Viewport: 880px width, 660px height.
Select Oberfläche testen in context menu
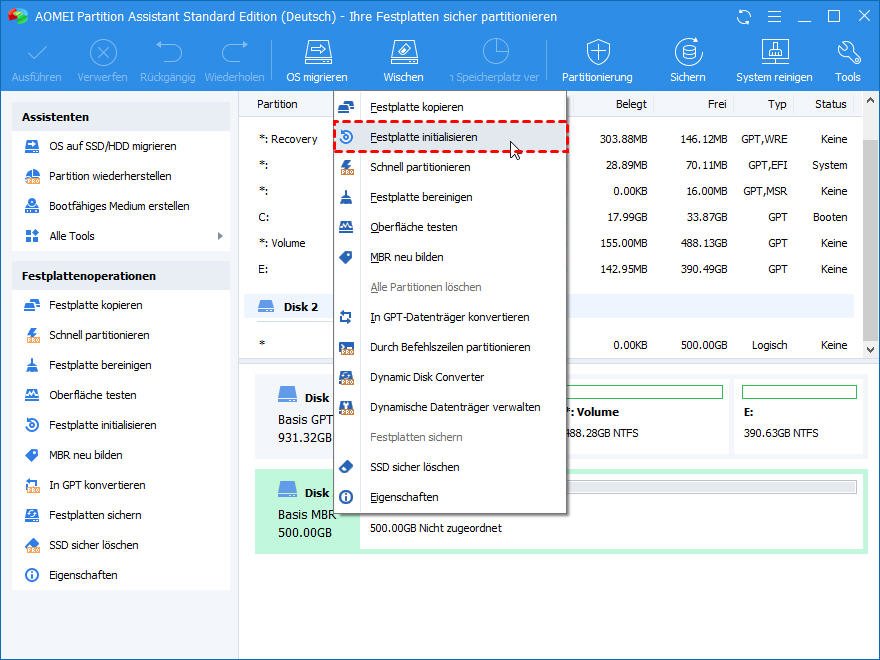450,227
